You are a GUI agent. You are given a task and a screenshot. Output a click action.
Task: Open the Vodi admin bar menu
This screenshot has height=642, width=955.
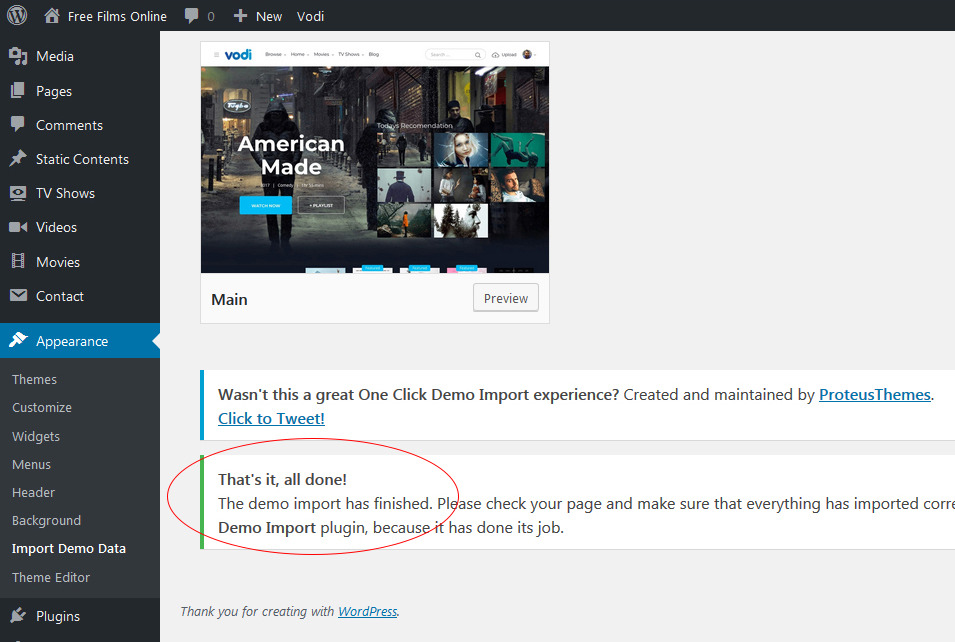[311, 16]
